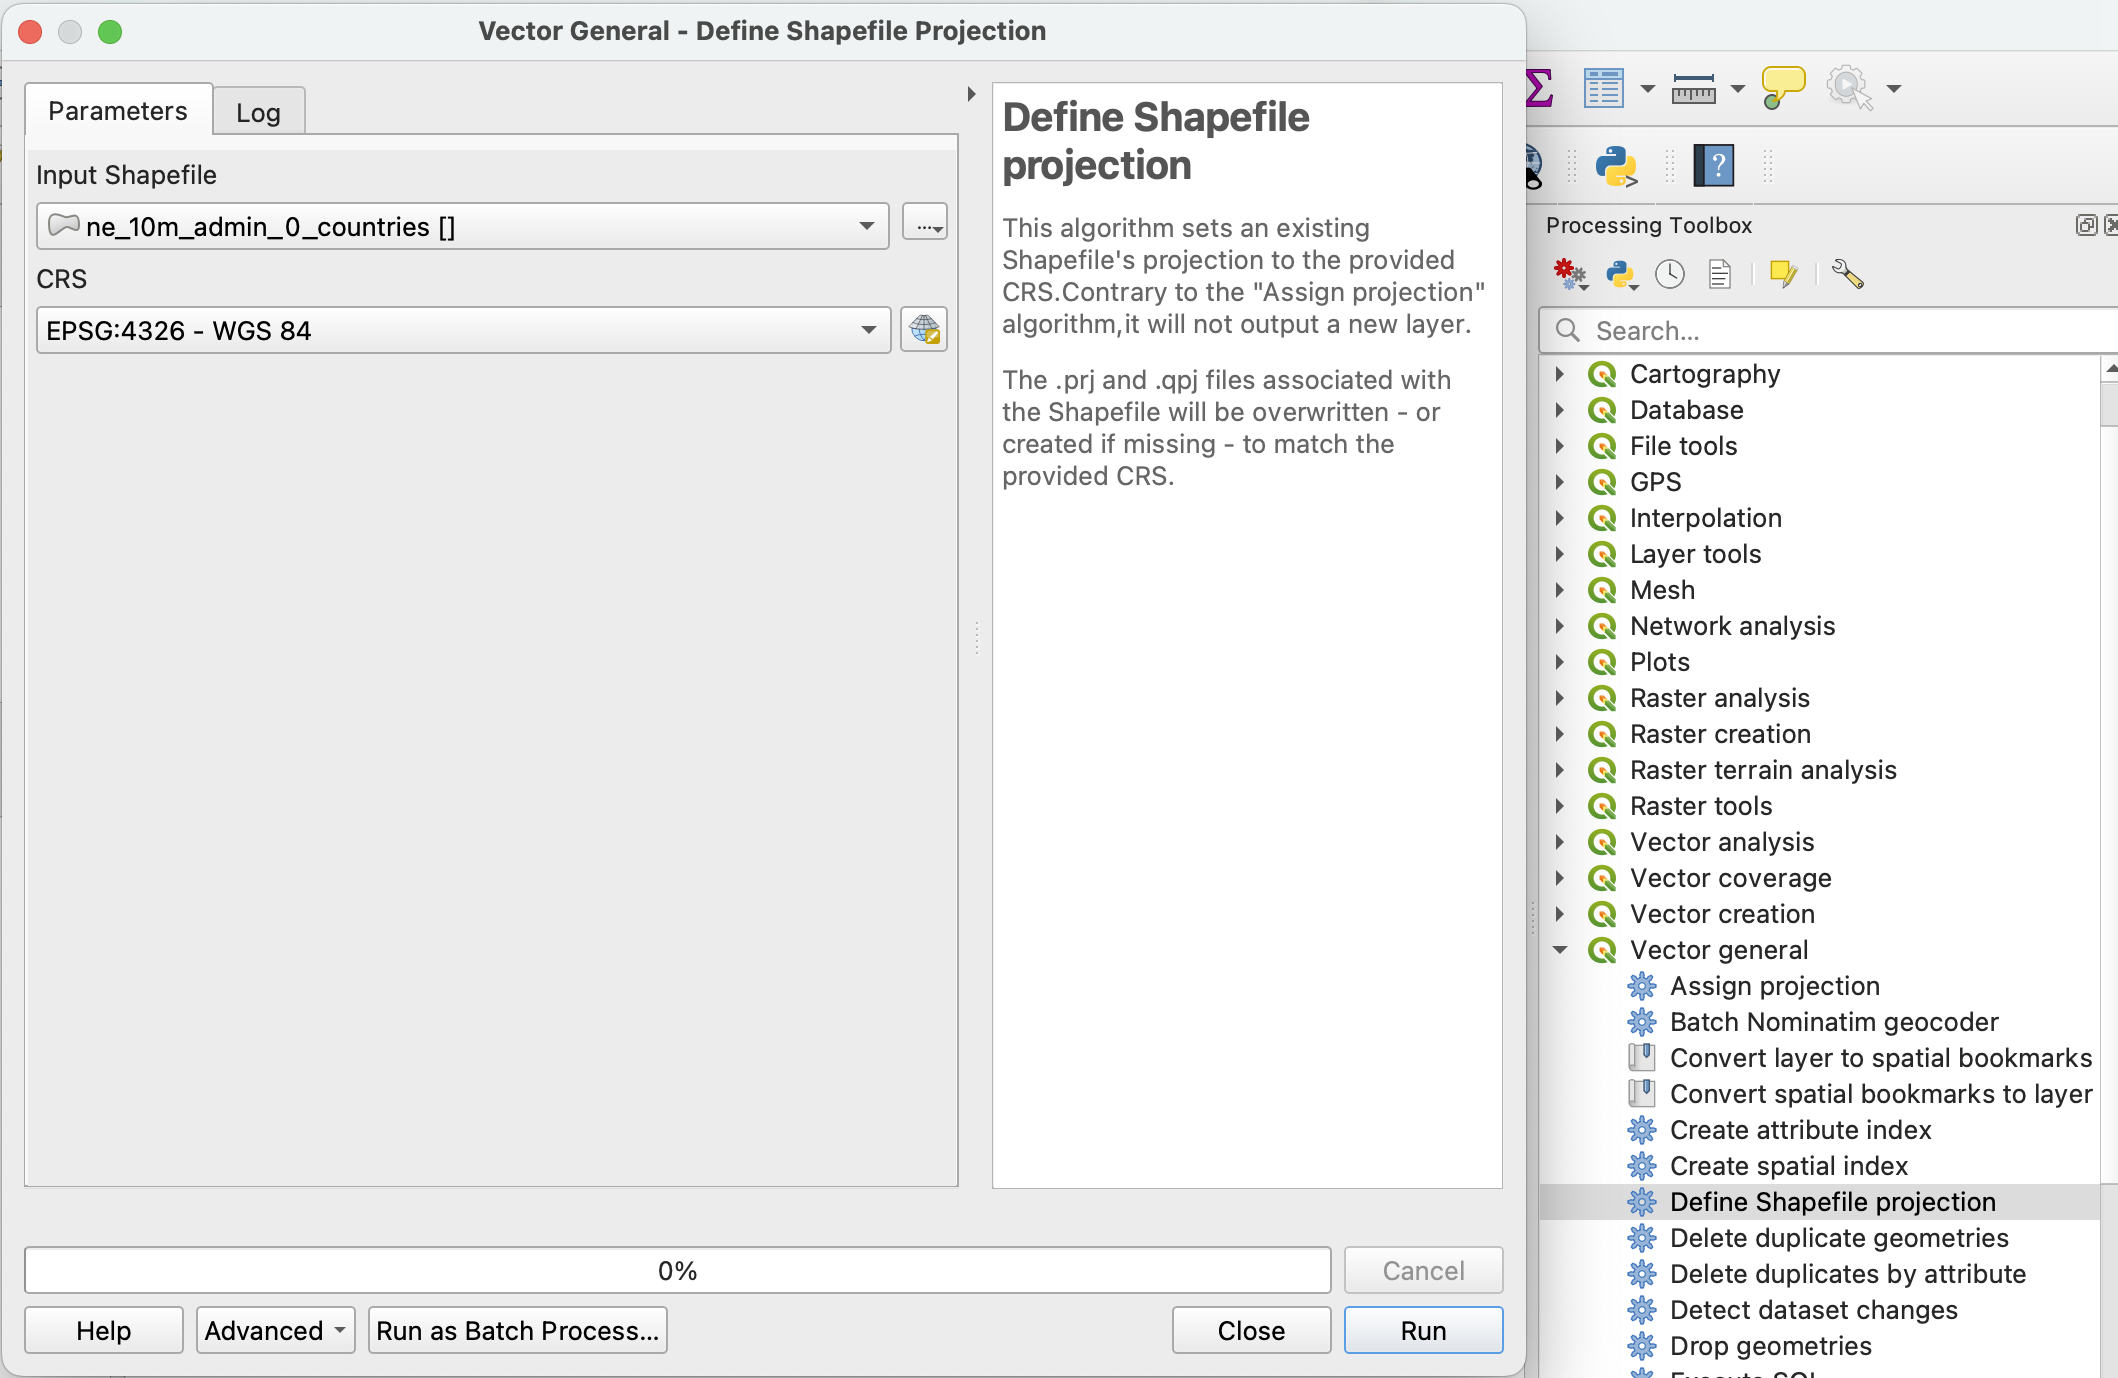The image size is (2118, 1378).
Task: Click the Help Contents book icon
Action: (x=1714, y=166)
